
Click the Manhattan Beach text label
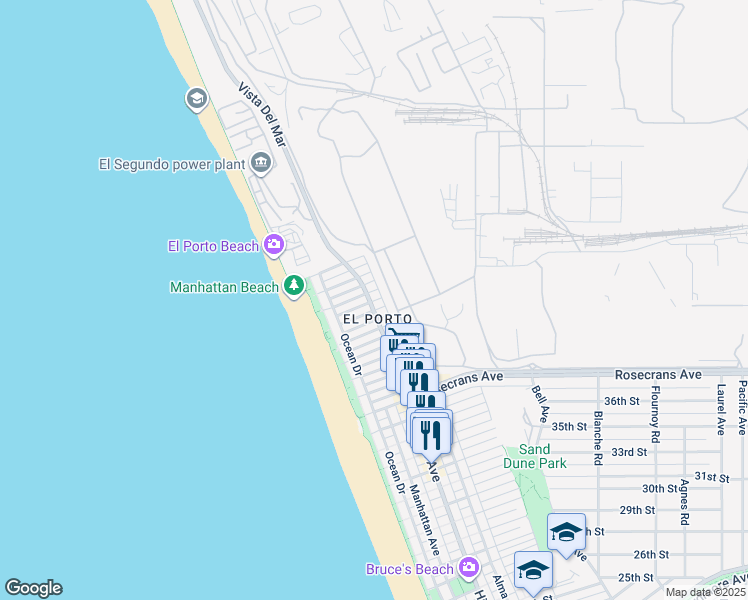(224, 287)
